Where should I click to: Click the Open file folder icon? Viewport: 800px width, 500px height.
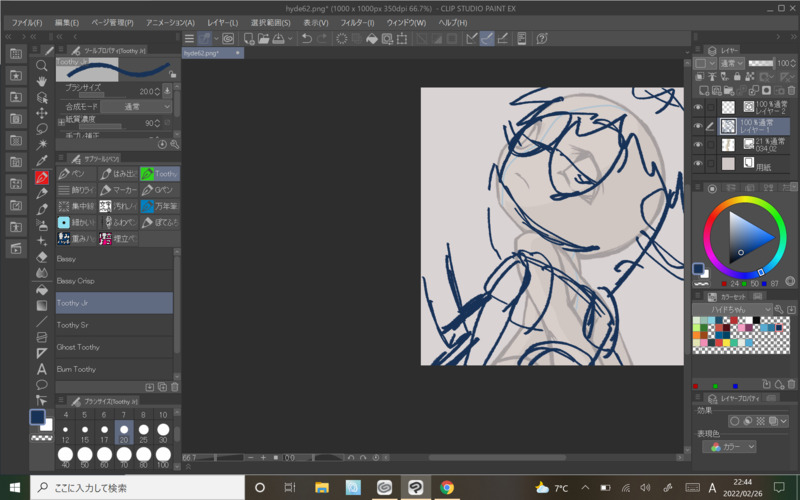263,39
